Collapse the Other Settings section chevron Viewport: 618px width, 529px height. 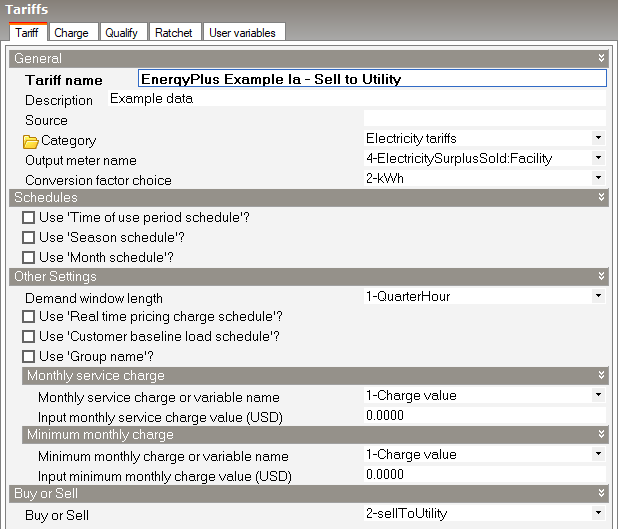(x=600, y=277)
